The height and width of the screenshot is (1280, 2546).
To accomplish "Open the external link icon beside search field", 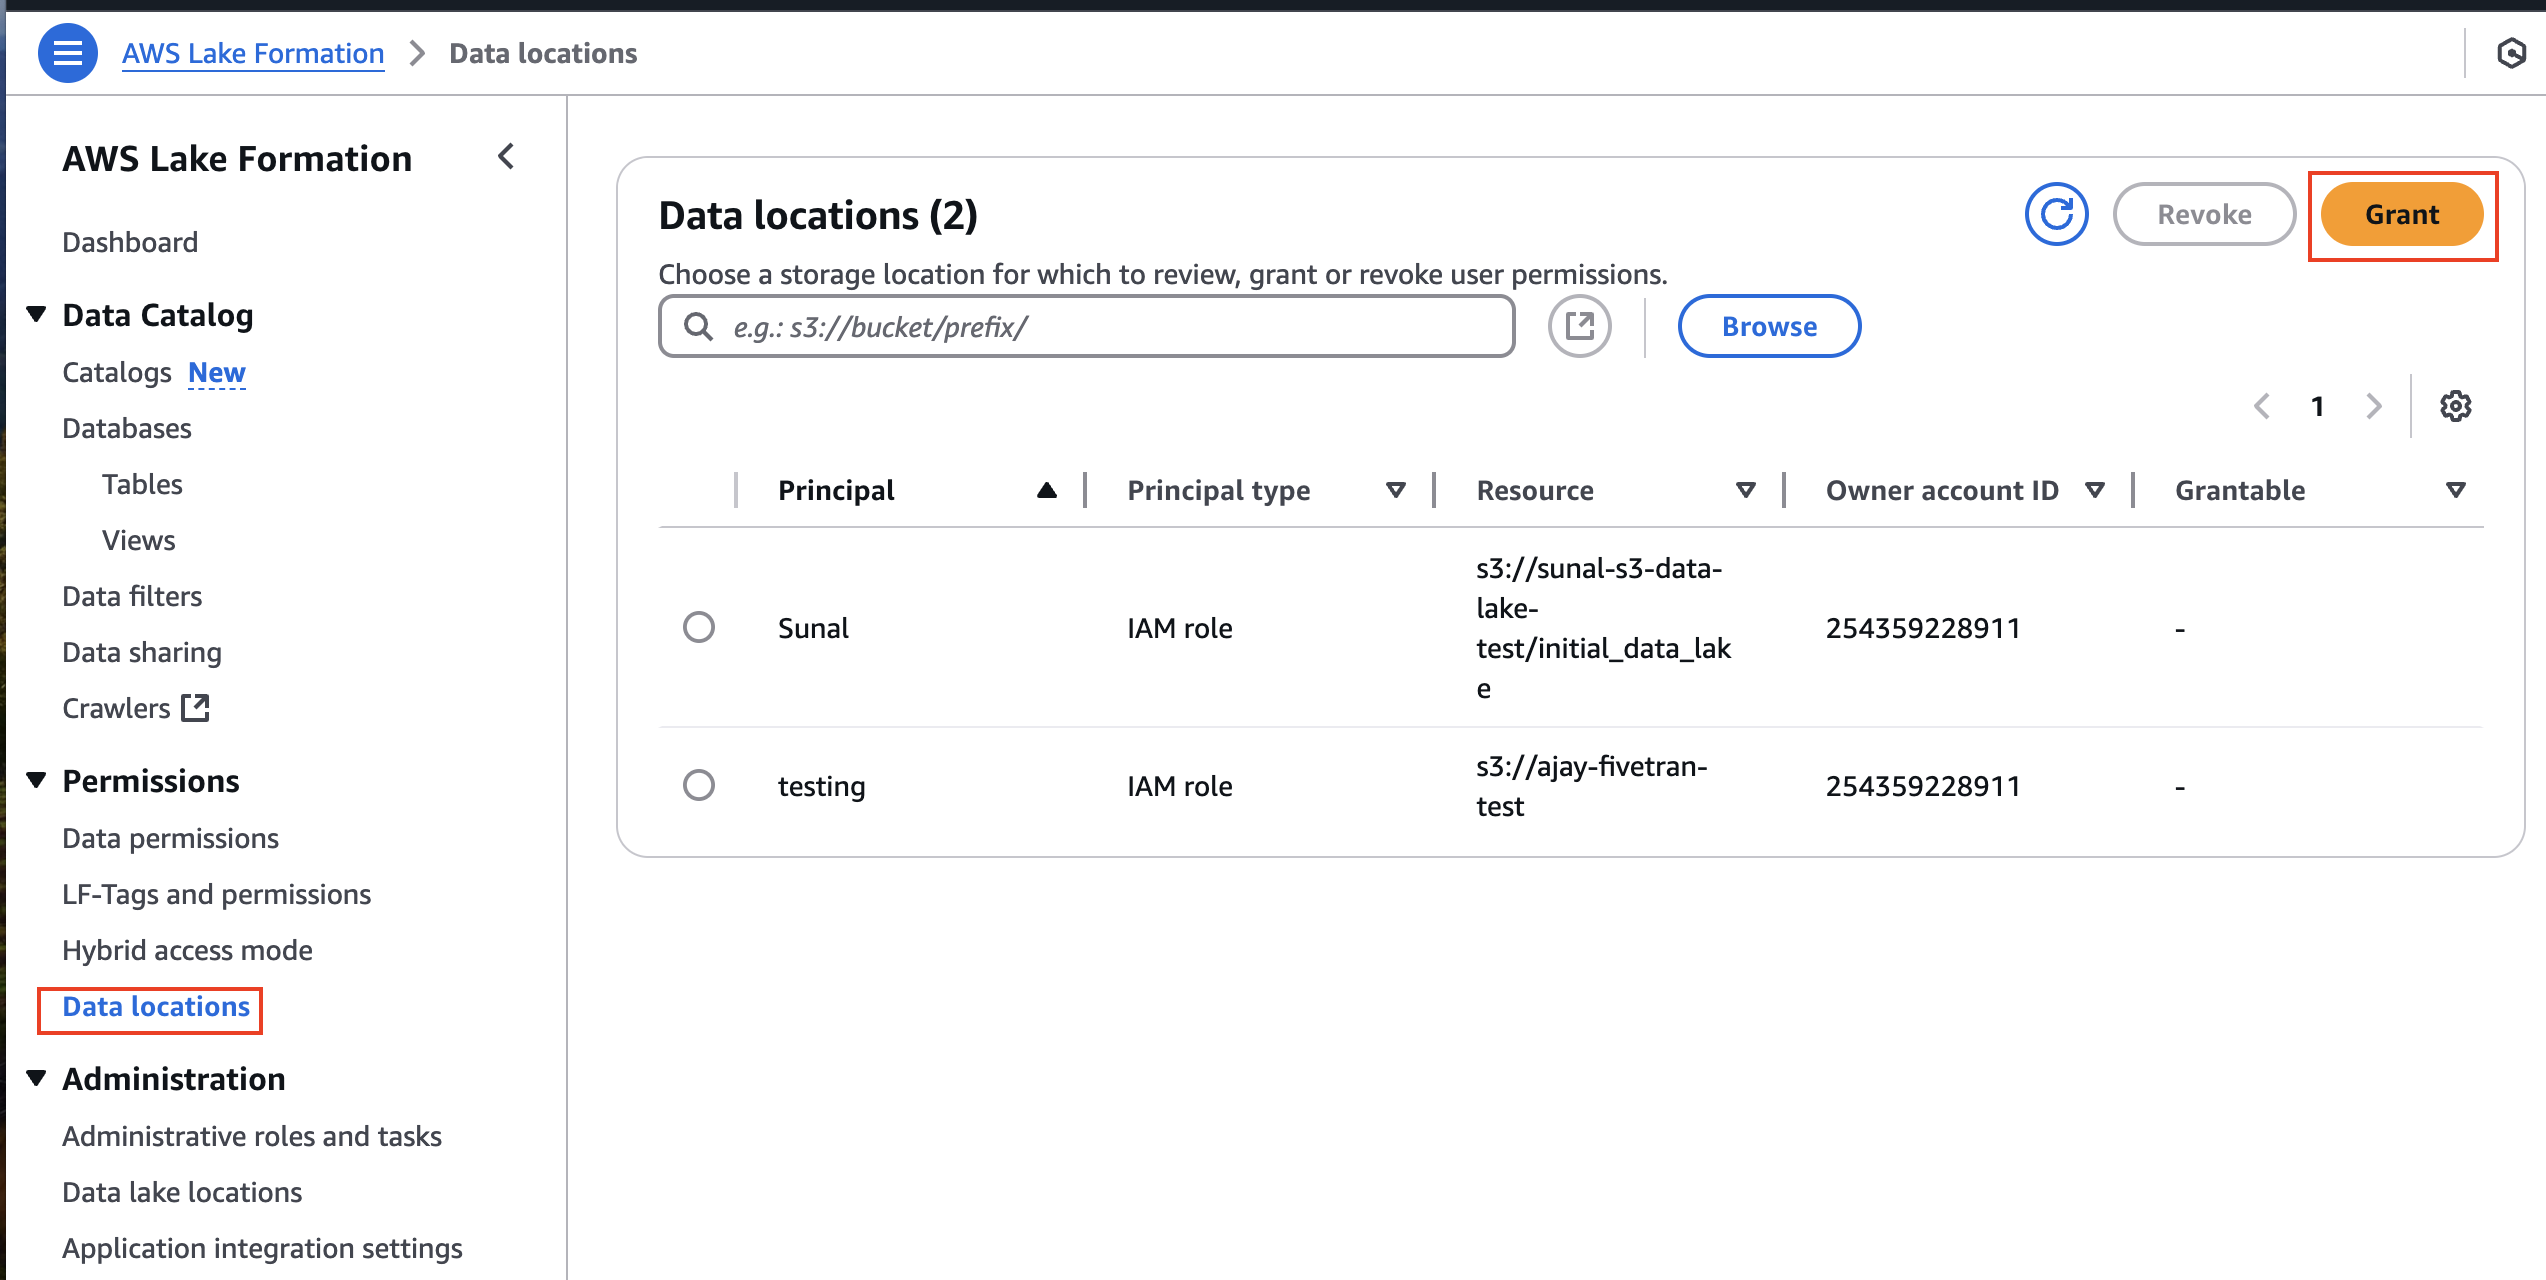I will point(1579,326).
